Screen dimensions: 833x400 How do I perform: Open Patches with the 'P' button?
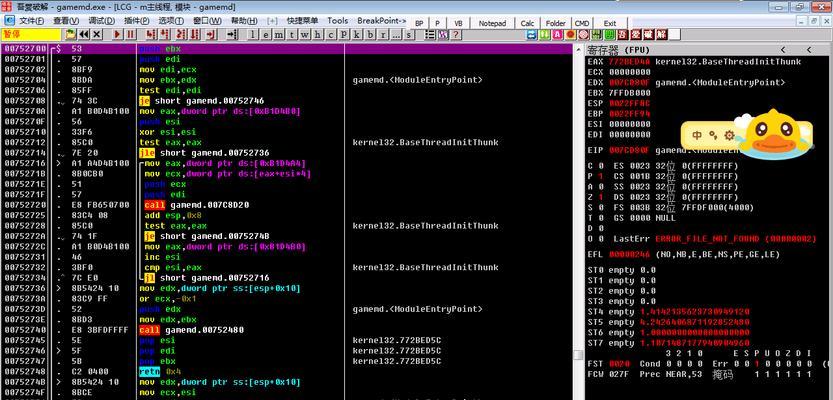pos(344,35)
